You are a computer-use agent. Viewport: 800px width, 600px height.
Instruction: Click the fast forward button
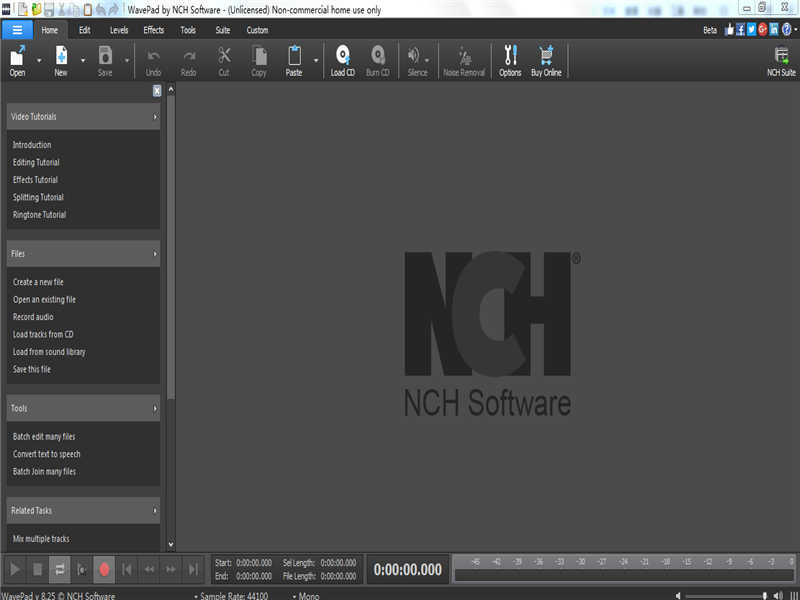171,569
